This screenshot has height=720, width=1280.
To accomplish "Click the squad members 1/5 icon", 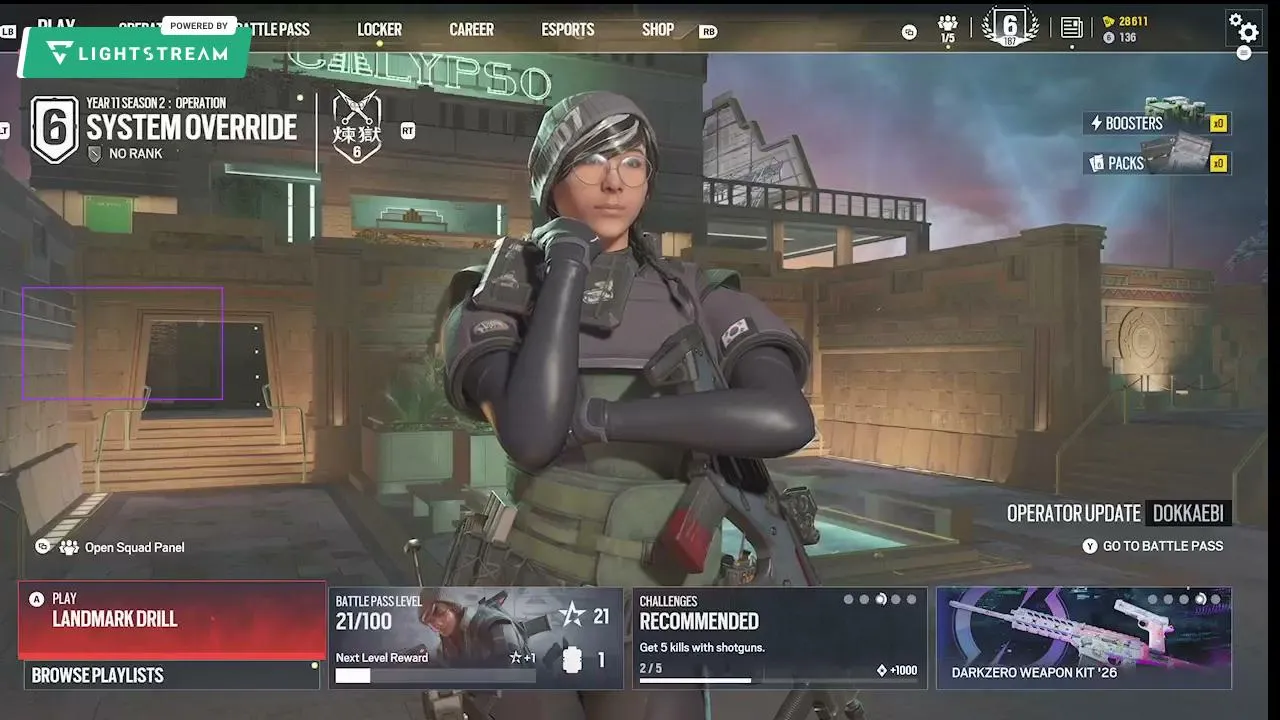I will coord(948,29).
